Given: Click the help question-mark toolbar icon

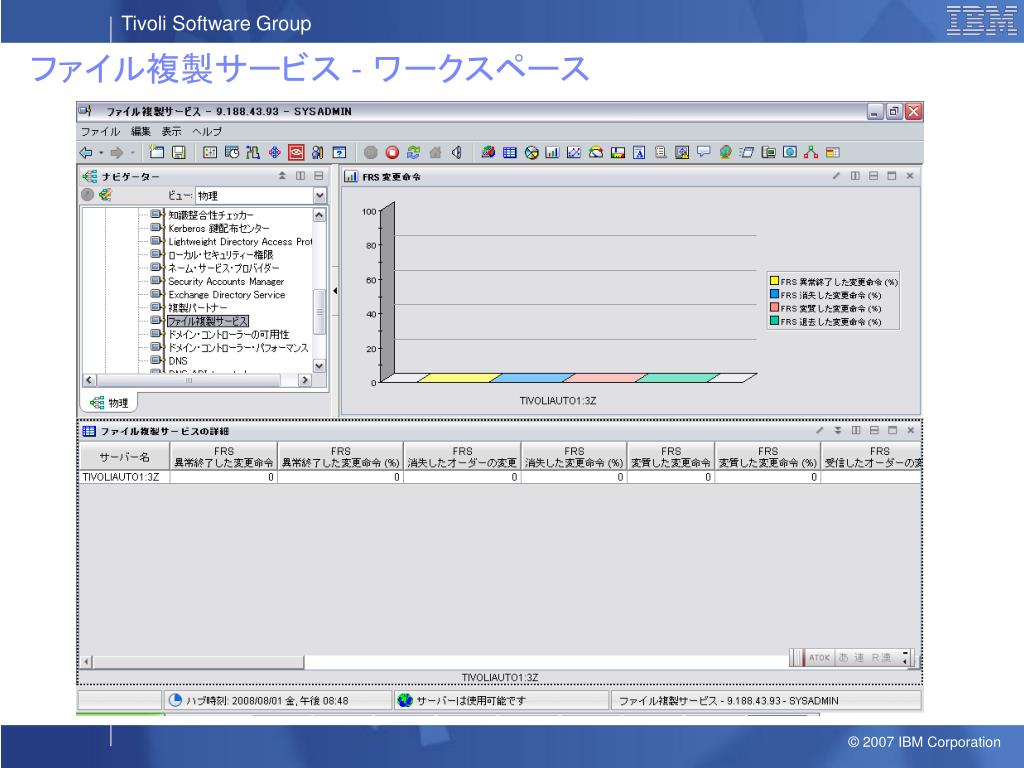Looking at the screenshot, I should click(339, 152).
